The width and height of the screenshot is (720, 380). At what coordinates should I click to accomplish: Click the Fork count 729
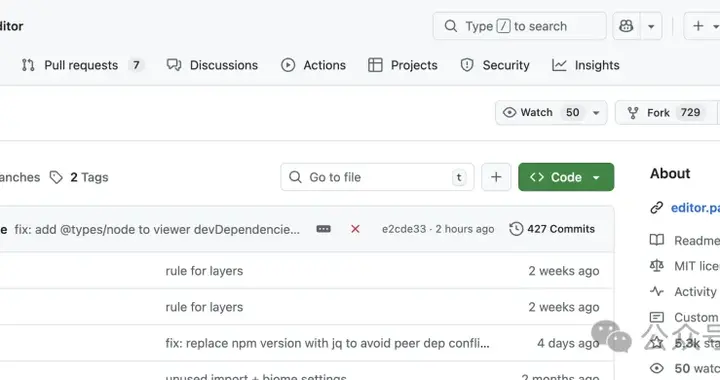(x=691, y=112)
